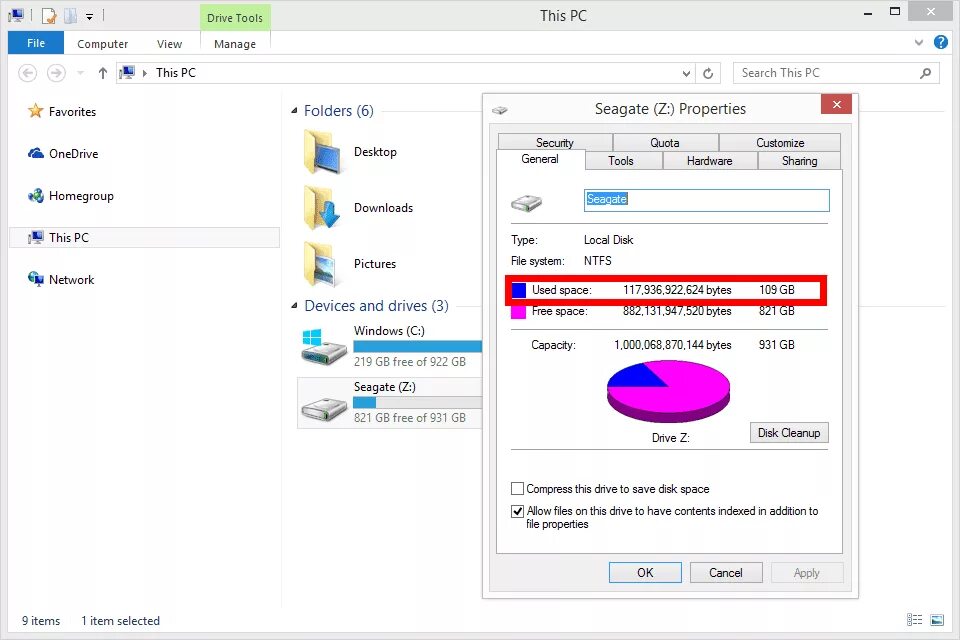
Task: Click OK in Seagate Properties
Action: (645, 573)
